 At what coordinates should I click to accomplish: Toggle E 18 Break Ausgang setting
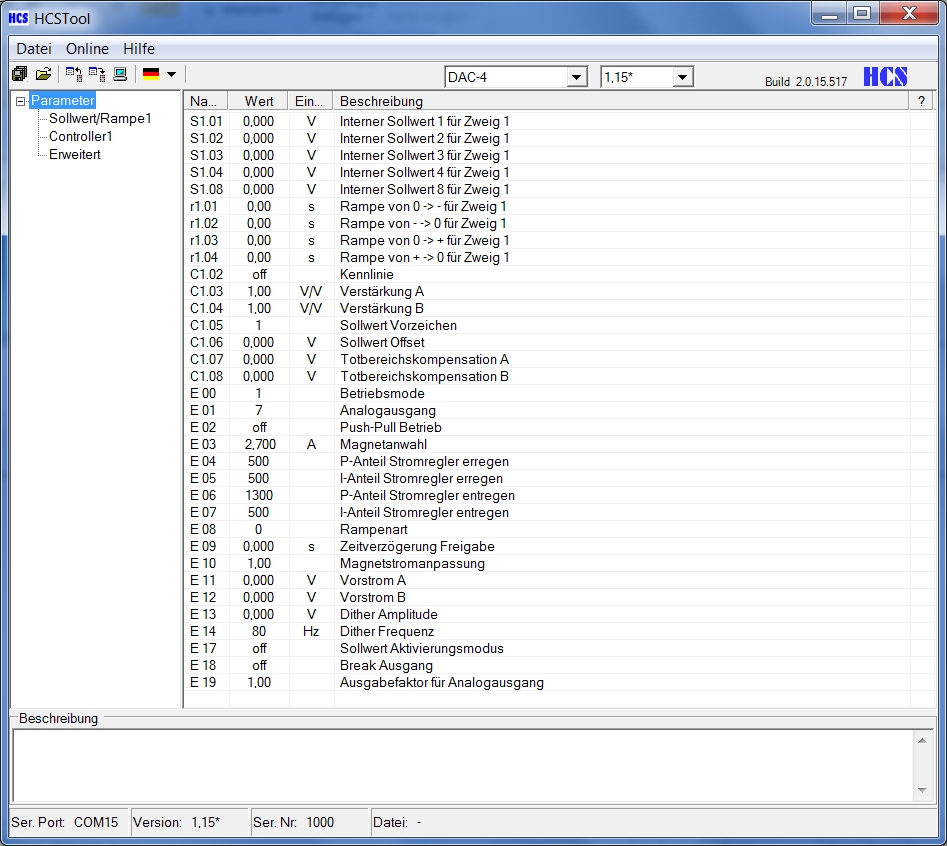258,665
